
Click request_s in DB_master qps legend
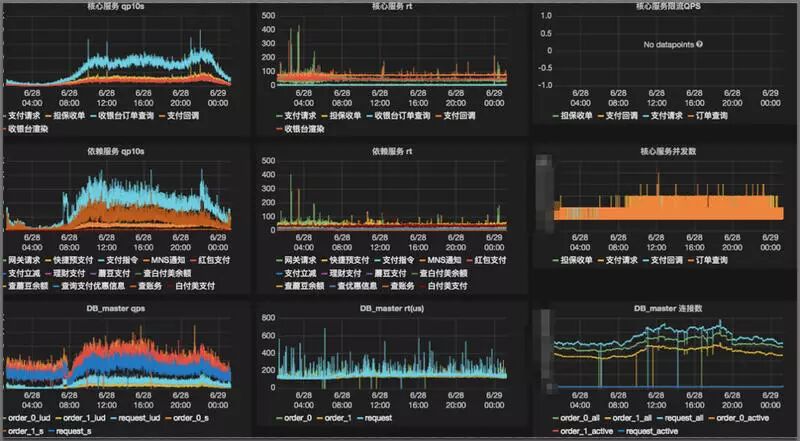[x=74, y=431]
